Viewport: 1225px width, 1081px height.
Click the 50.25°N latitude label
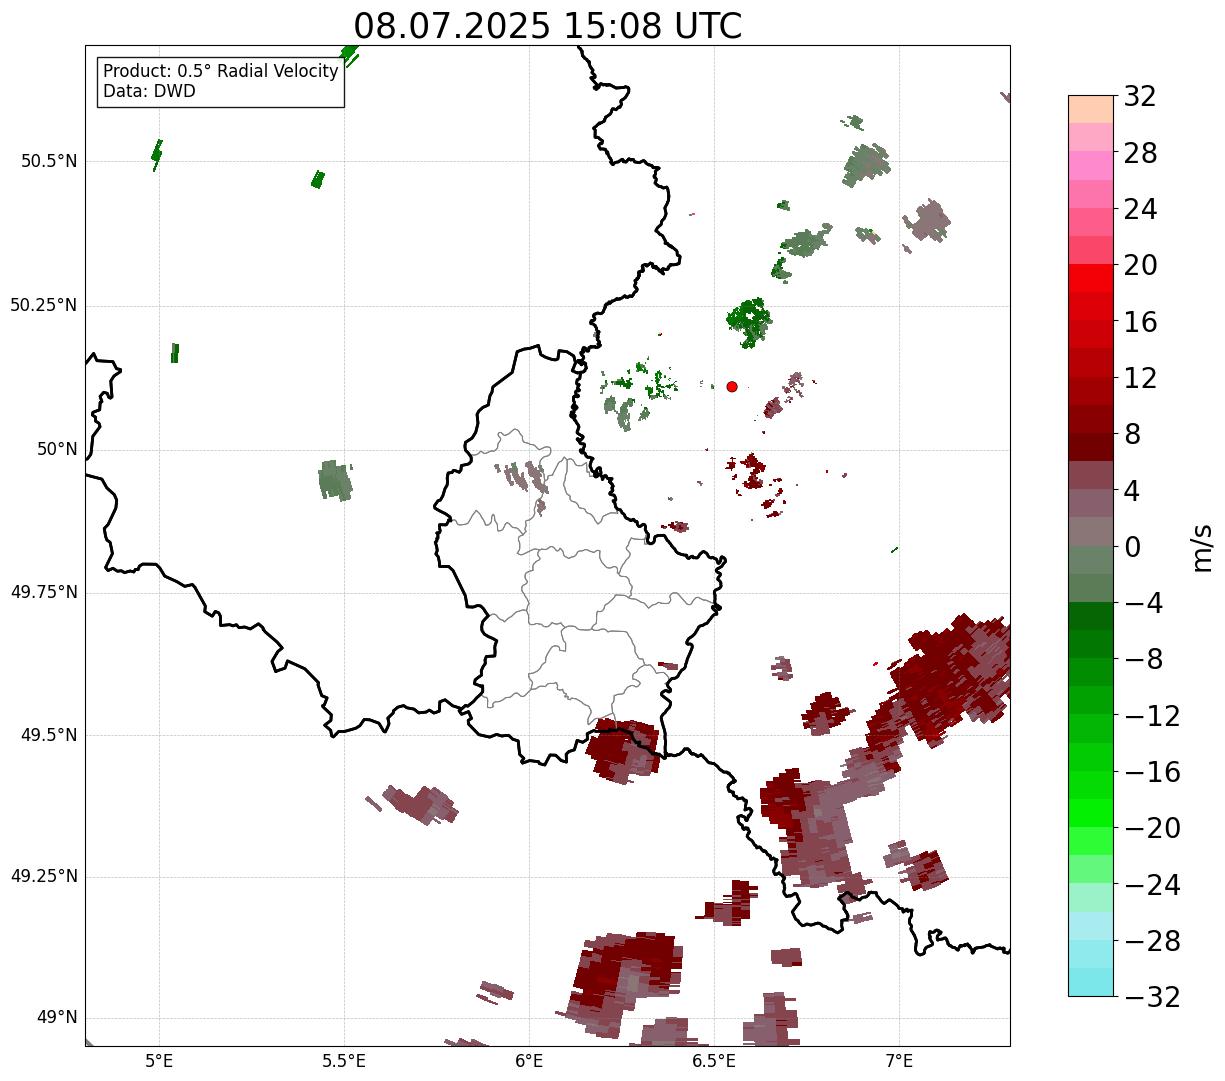[44, 305]
